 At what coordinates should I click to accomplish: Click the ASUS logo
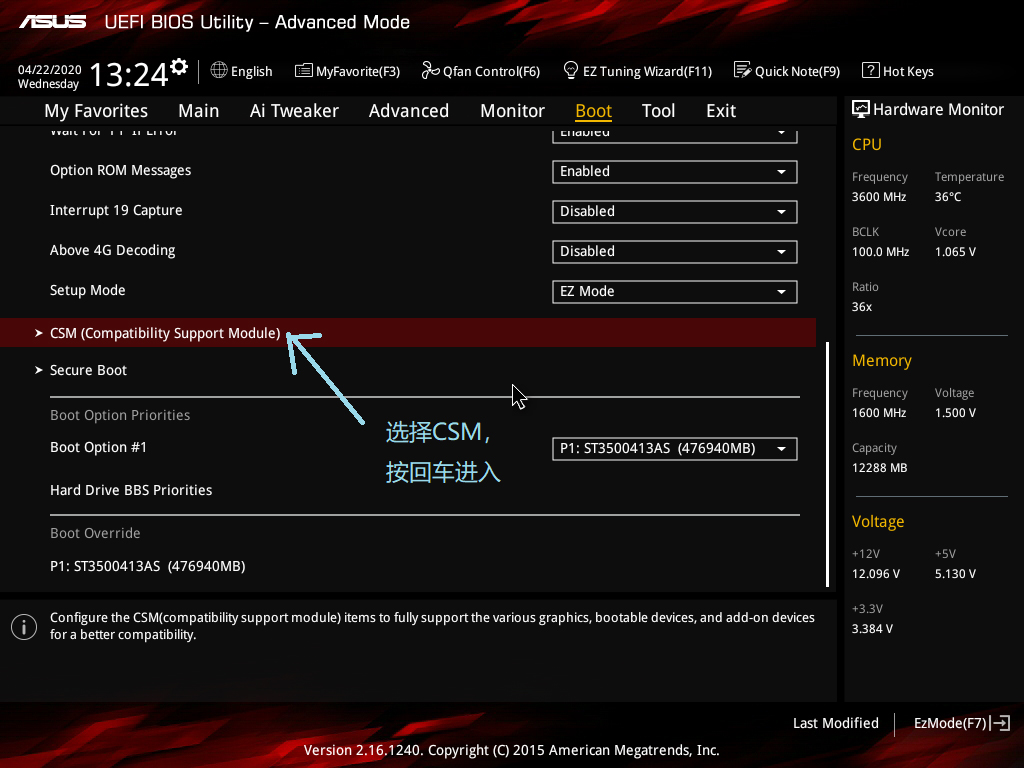[x=52, y=22]
